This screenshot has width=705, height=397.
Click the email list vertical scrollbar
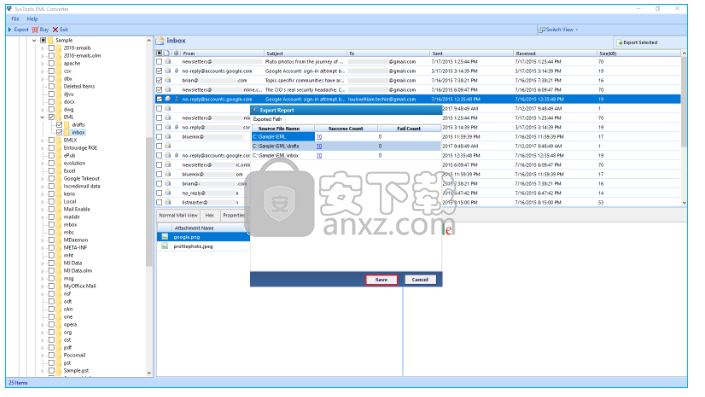pyautogui.click(x=685, y=103)
